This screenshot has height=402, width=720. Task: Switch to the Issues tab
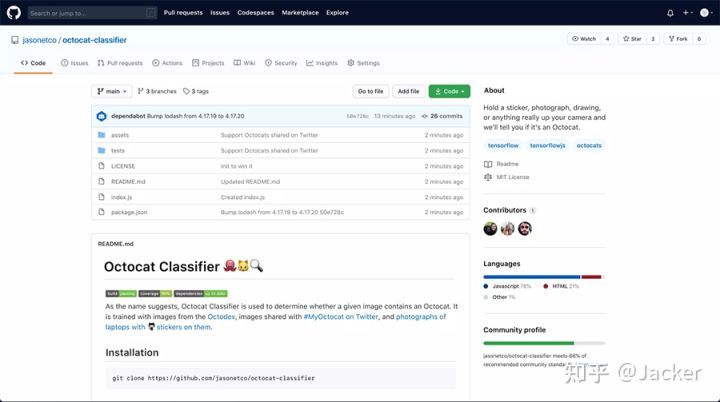(x=74, y=63)
